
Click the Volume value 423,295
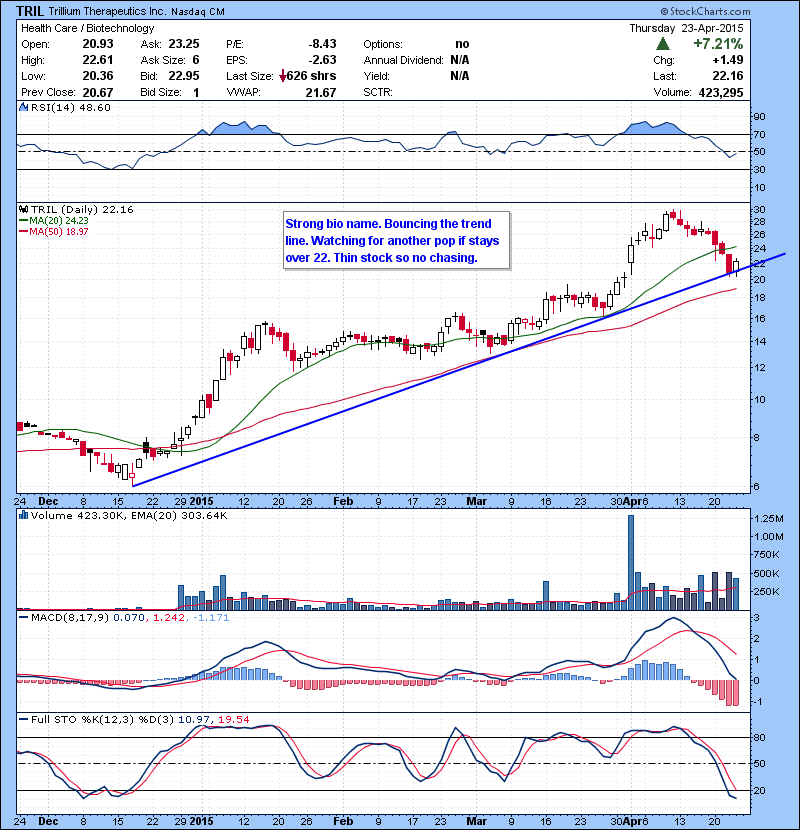pyautogui.click(x=721, y=93)
